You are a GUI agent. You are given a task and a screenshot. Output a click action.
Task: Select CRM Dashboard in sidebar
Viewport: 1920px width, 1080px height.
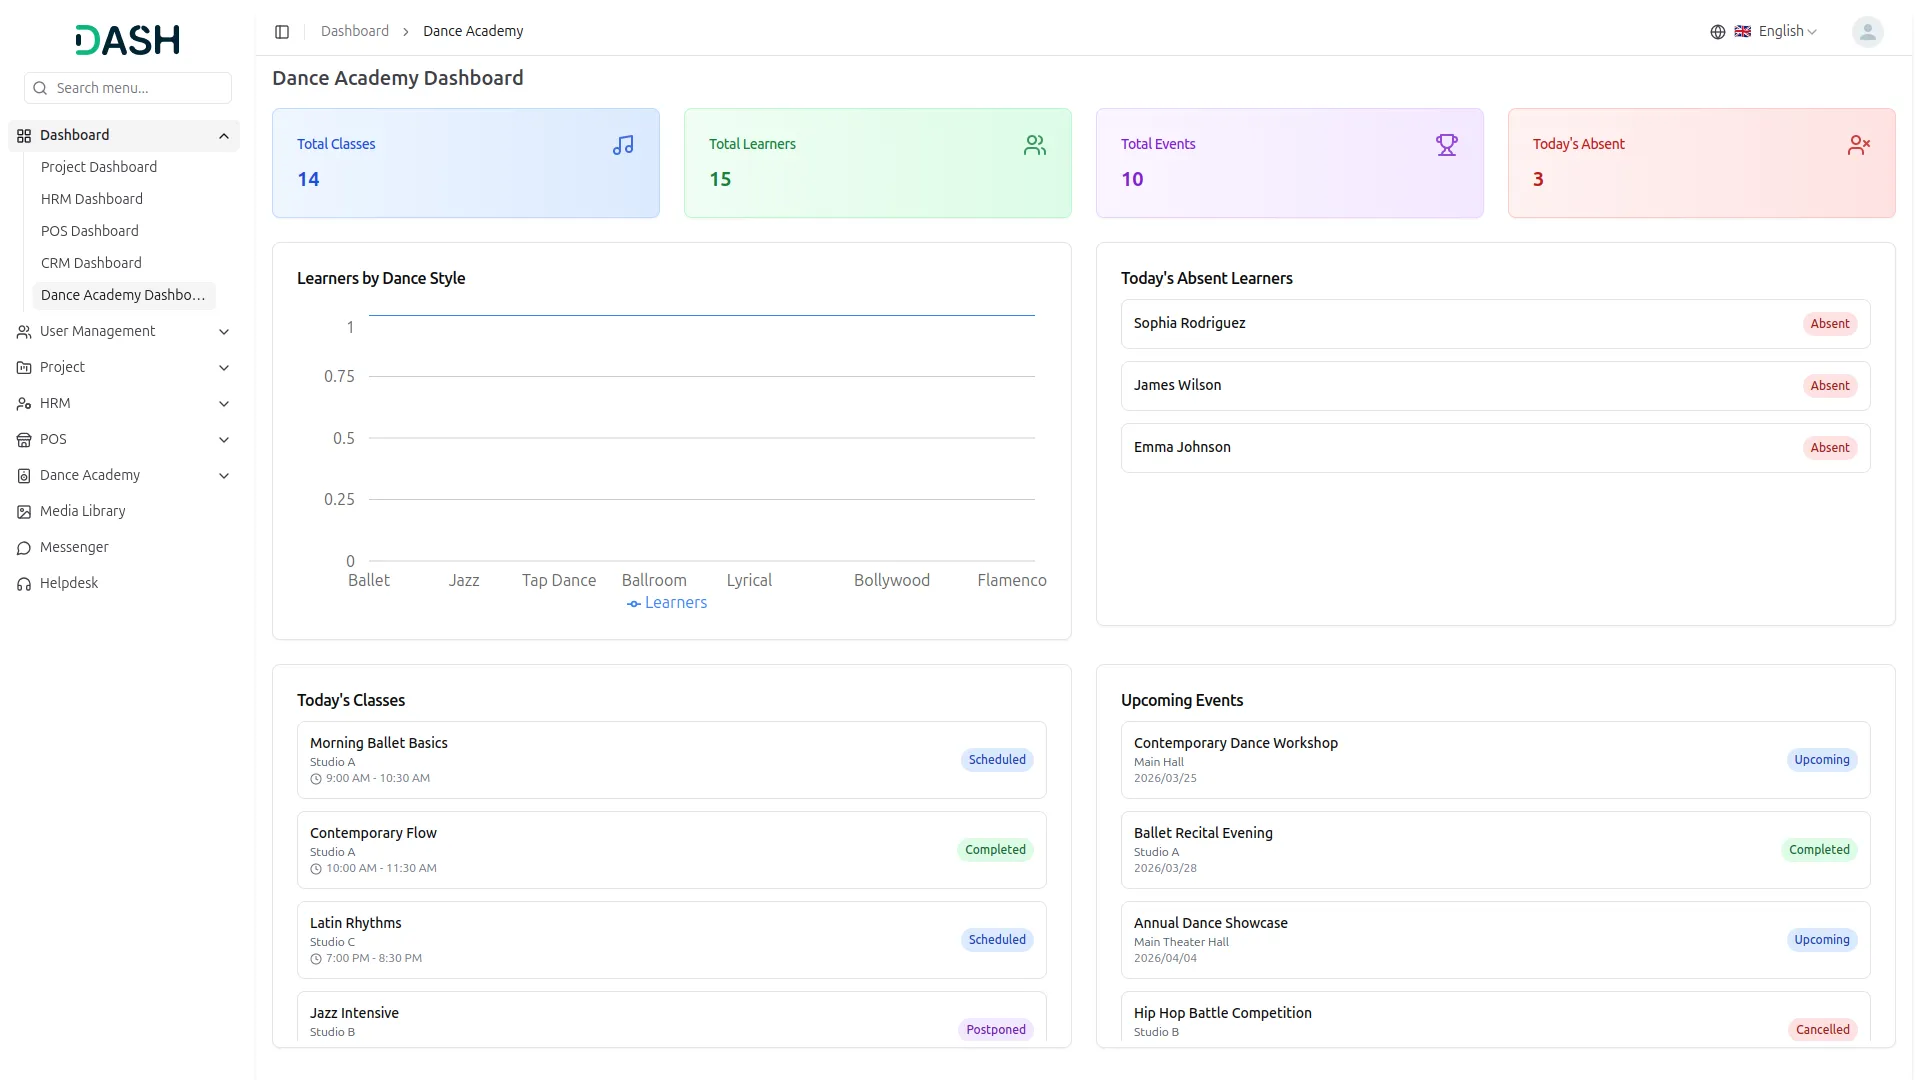click(x=91, y=263)
